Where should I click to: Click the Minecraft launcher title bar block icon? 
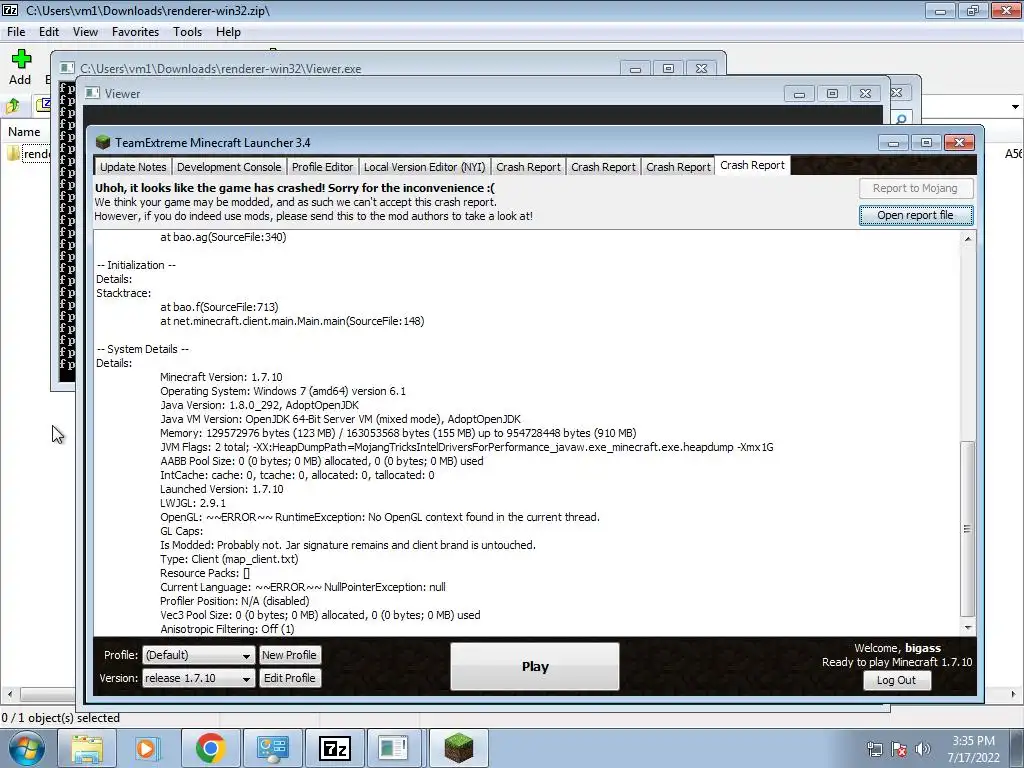pos(103,142)
